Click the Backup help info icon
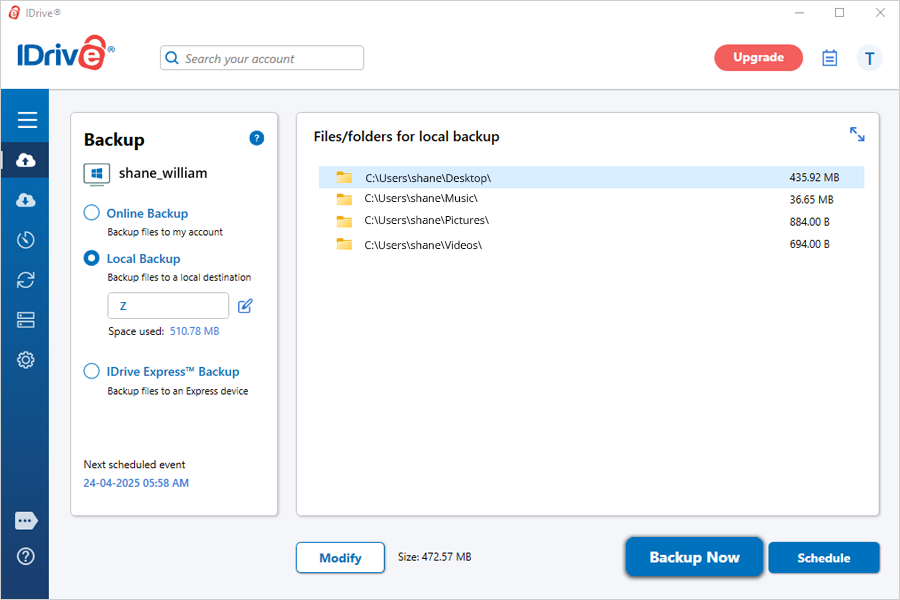This screenshot has height=600, width=900. click(x=257, y=138)
